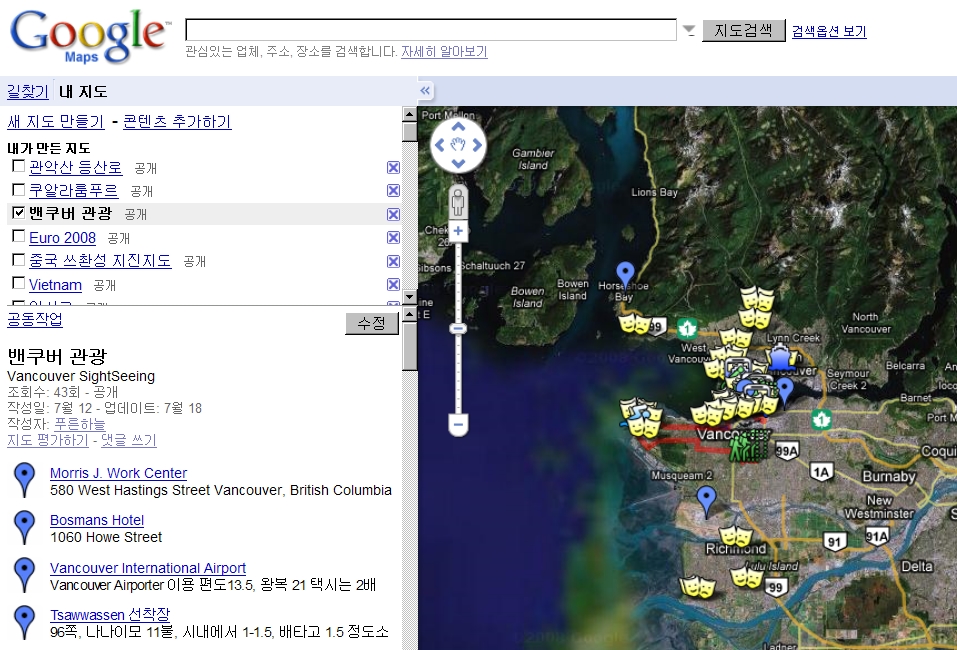Open the author 푸른하늘 link
The width and height of the screenshot is (957, 650).
pyautogui.click(x=79, y=424)
